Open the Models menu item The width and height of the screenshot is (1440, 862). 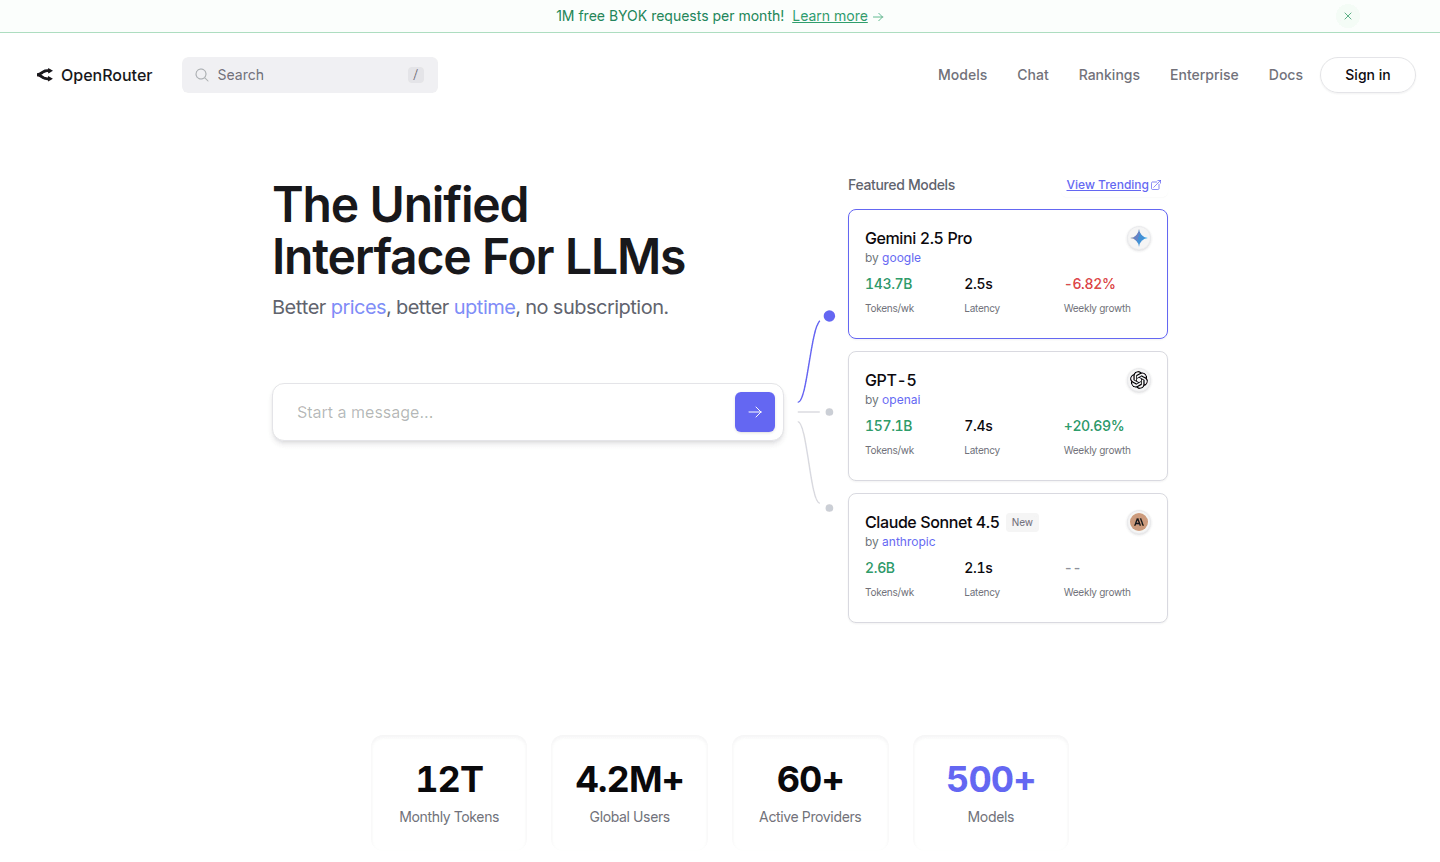[x=962, y=75]
